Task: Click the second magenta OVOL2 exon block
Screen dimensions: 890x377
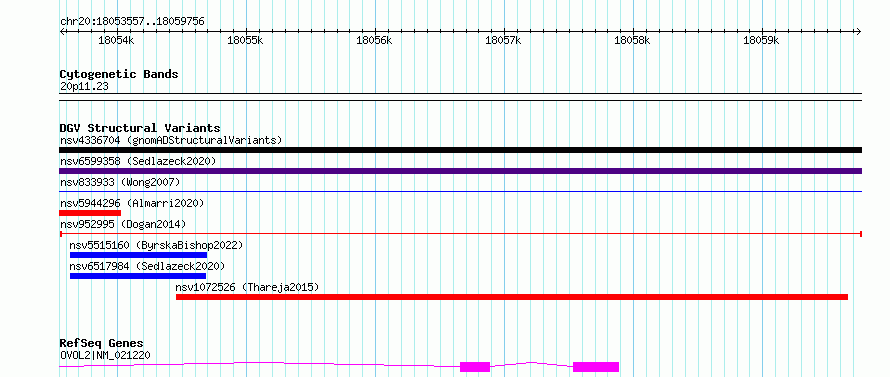Action: pos(596,367)
